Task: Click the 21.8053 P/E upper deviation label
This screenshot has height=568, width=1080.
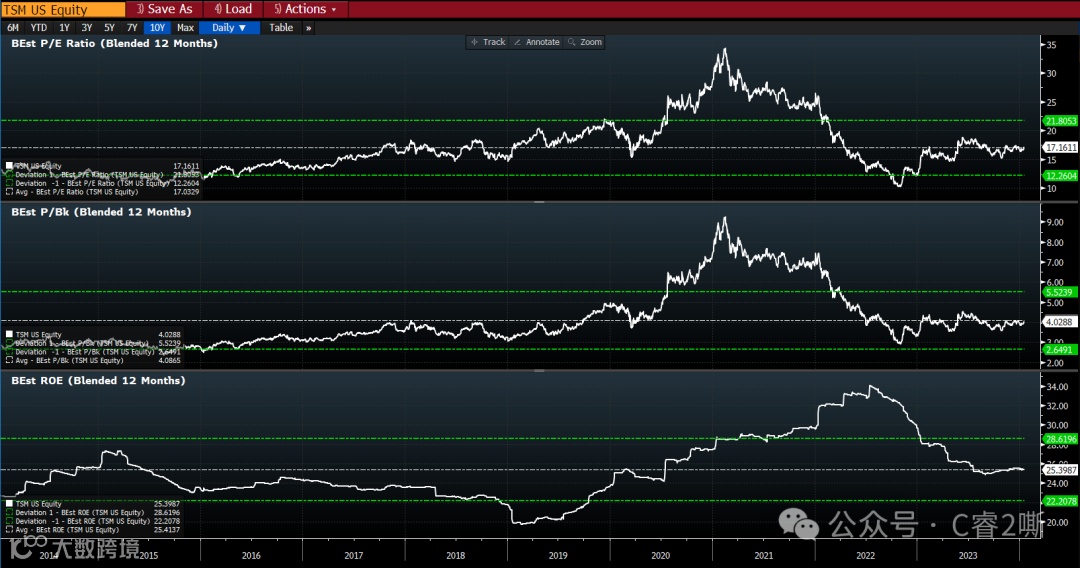Action: click(x=1060, y=121)
